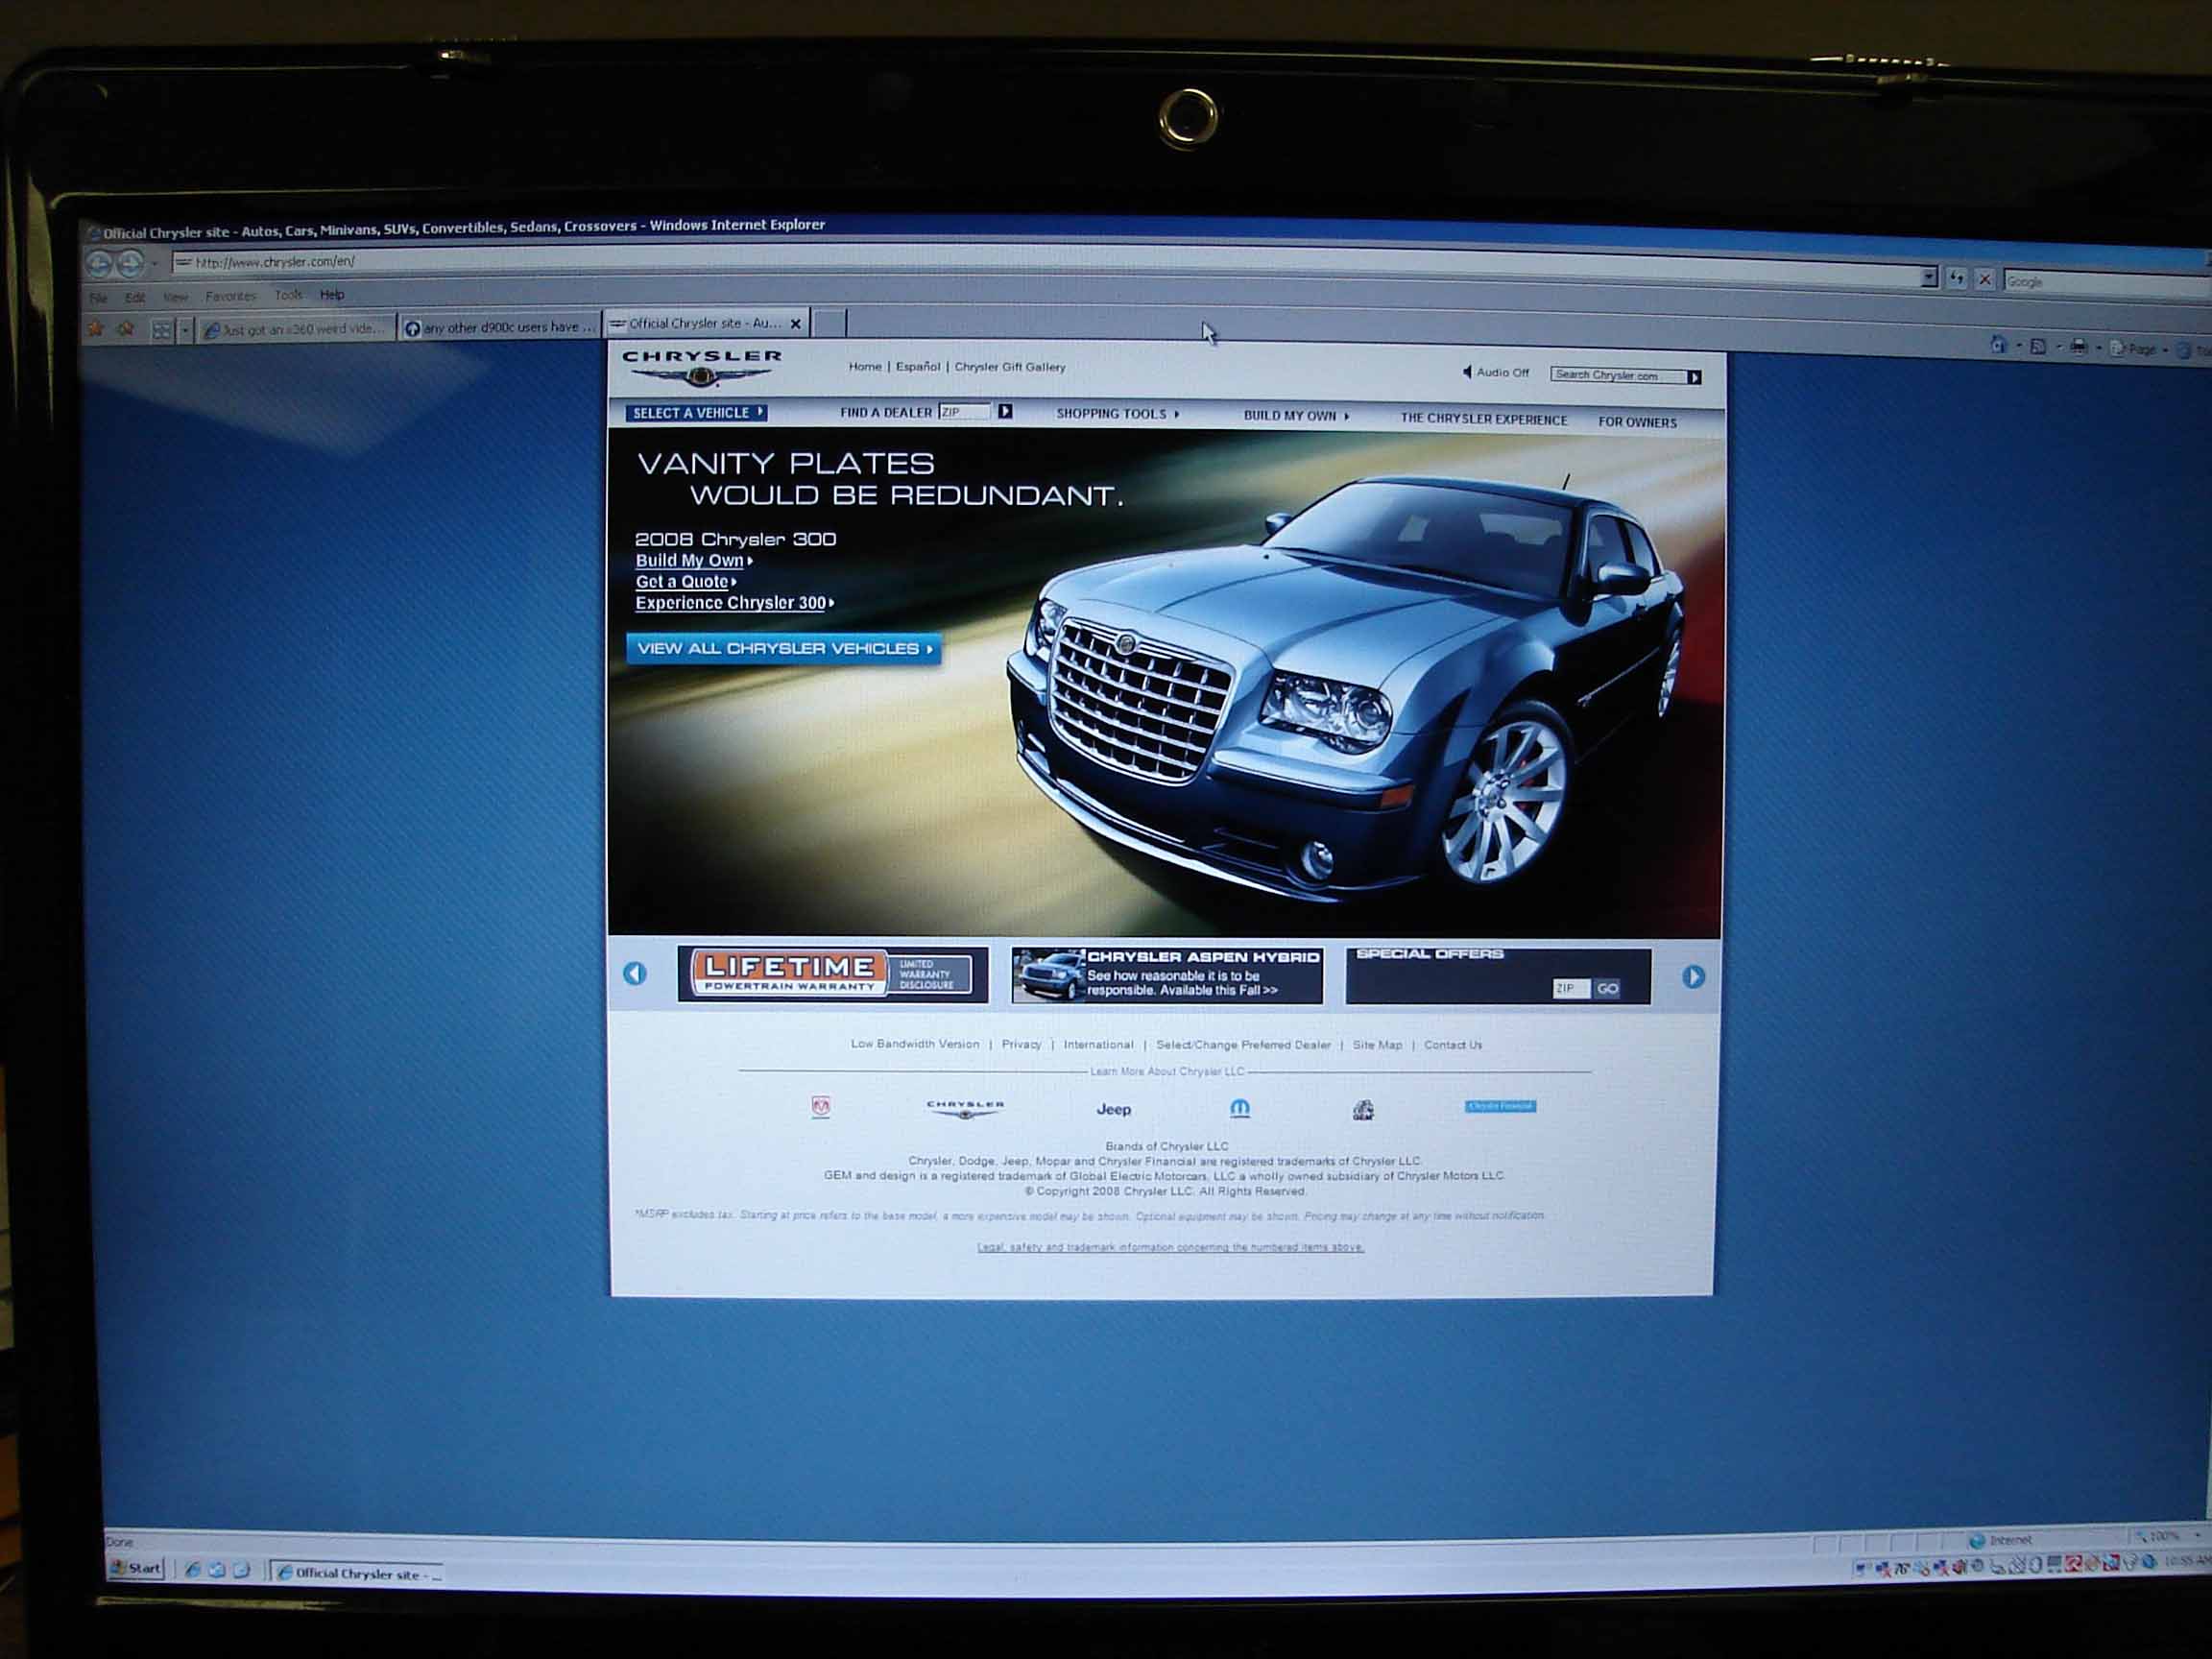Open the Privacy footer link

(1021, 1044)
